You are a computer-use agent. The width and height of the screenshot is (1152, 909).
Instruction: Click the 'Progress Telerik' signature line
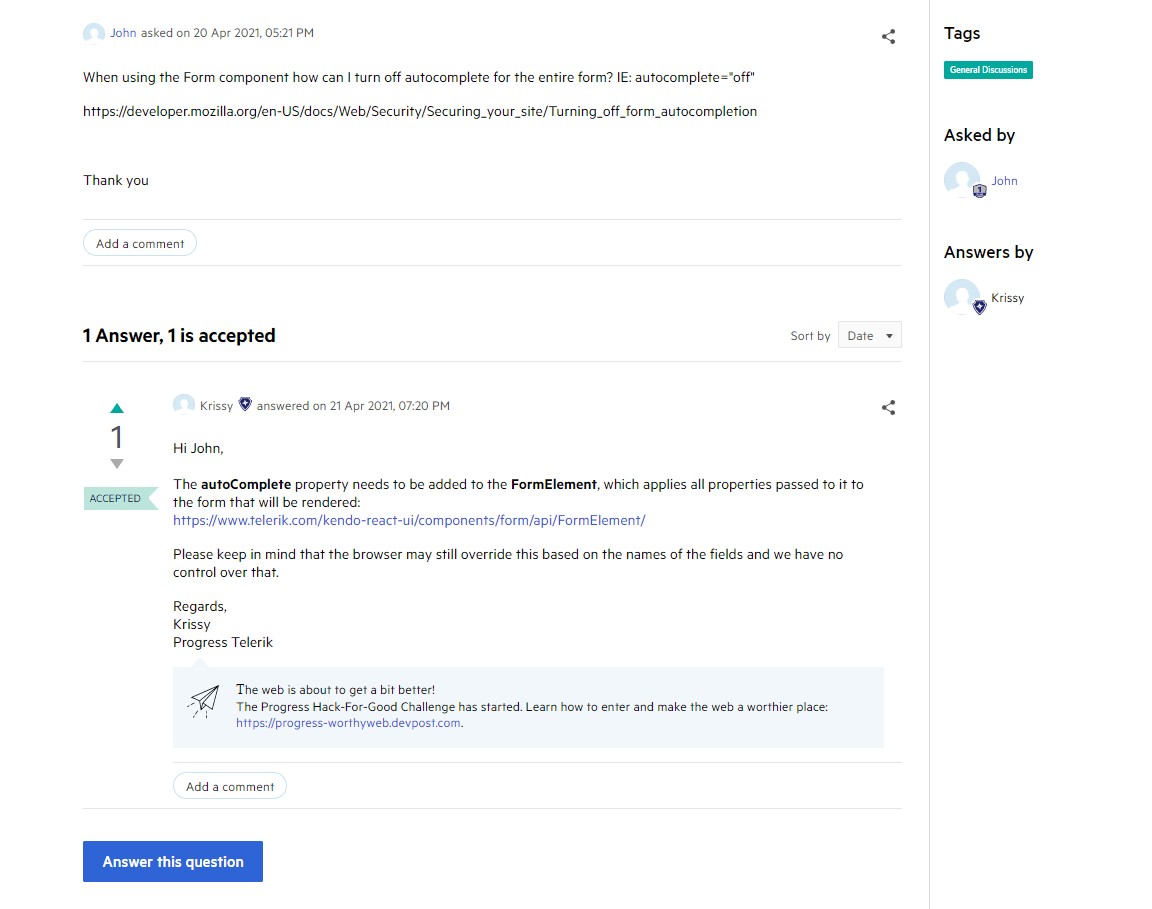point(223,642)
